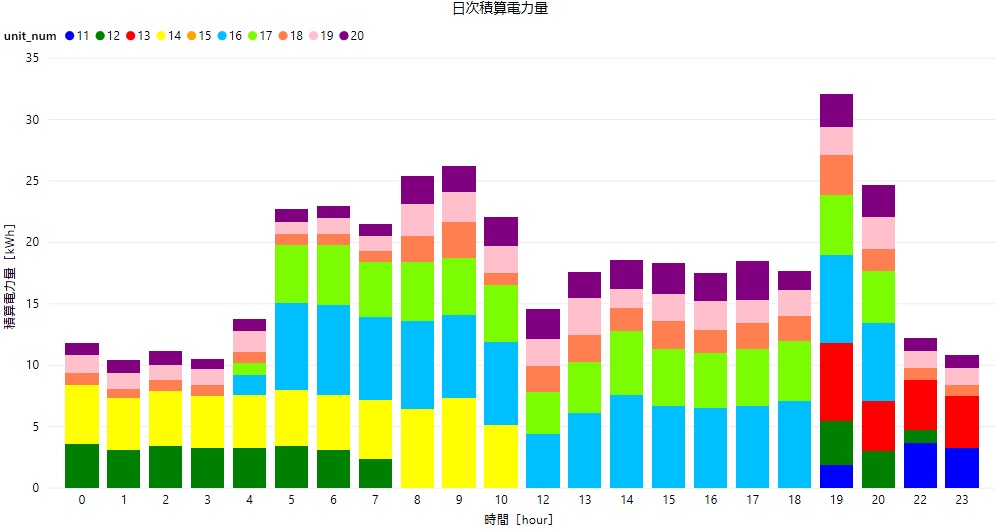Click the coral legend marker for unit 18

(283, 36)
